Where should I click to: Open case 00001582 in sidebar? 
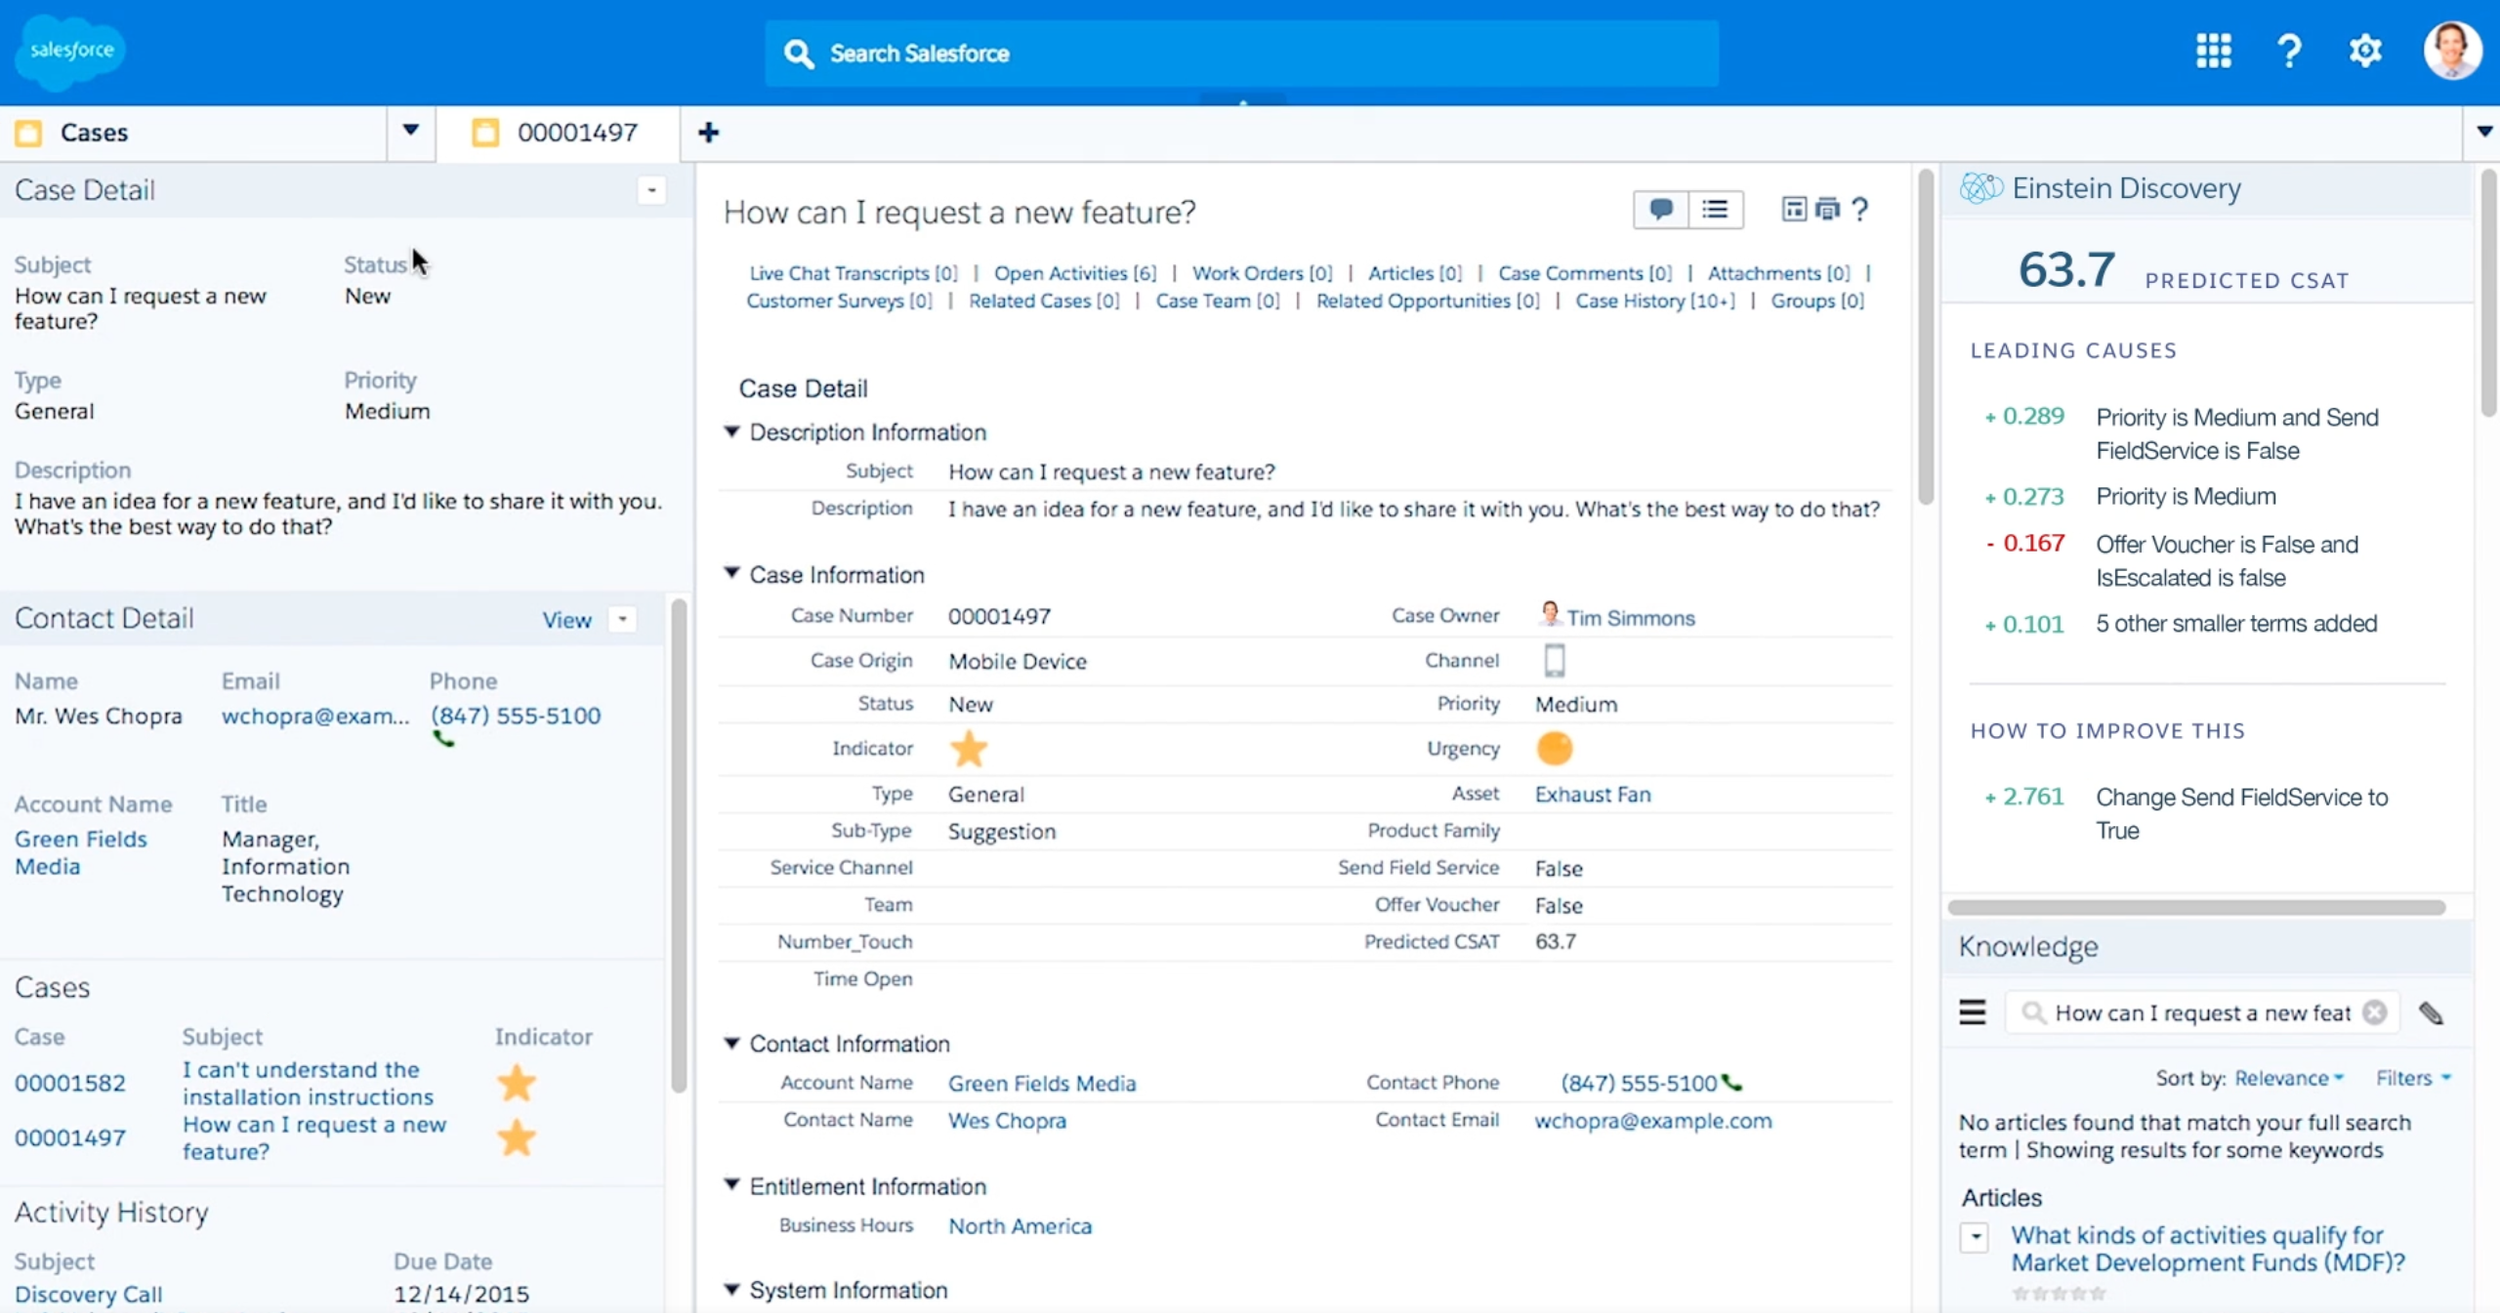click(x=70, y=1083)
